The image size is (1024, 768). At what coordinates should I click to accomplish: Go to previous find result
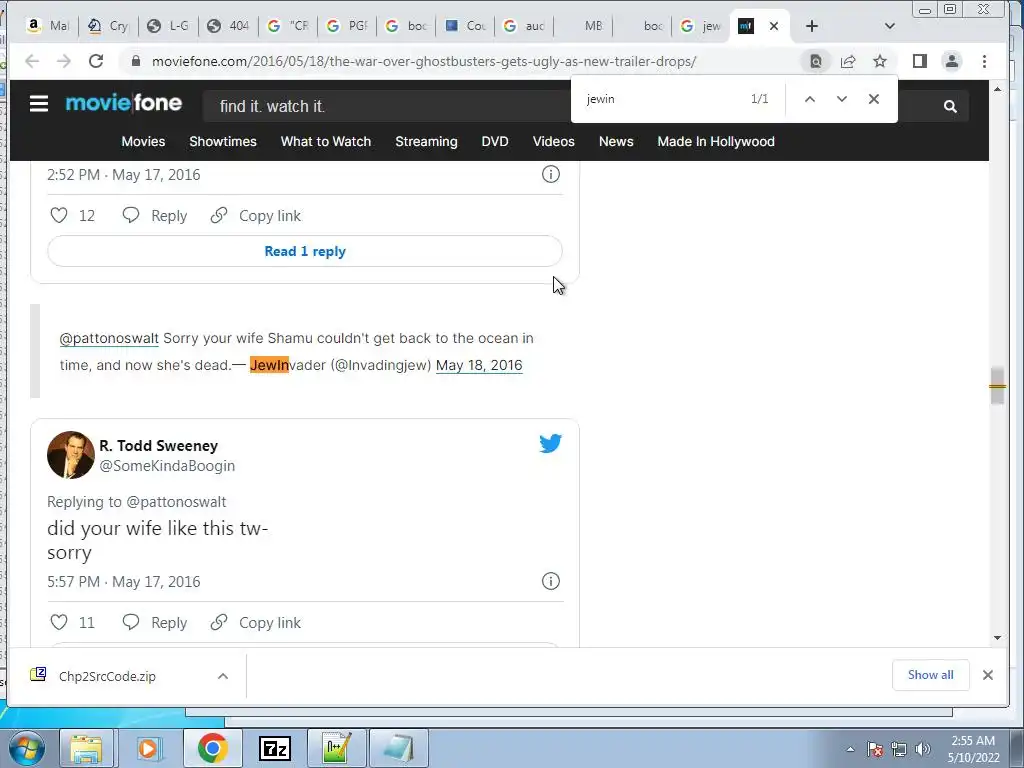coord(810,99)
